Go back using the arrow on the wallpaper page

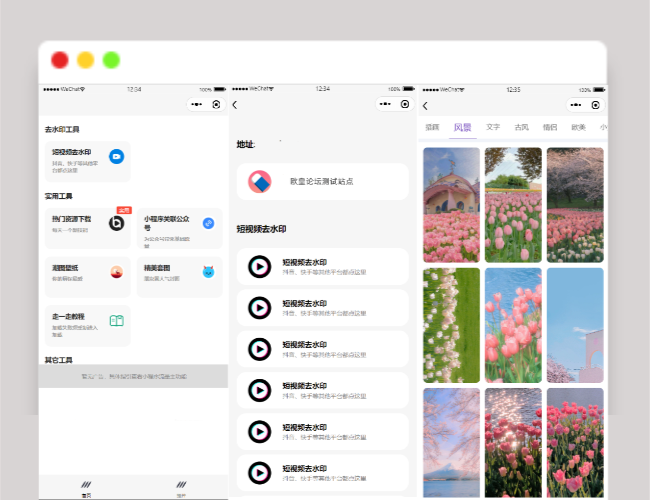click(x=425, y=106)
